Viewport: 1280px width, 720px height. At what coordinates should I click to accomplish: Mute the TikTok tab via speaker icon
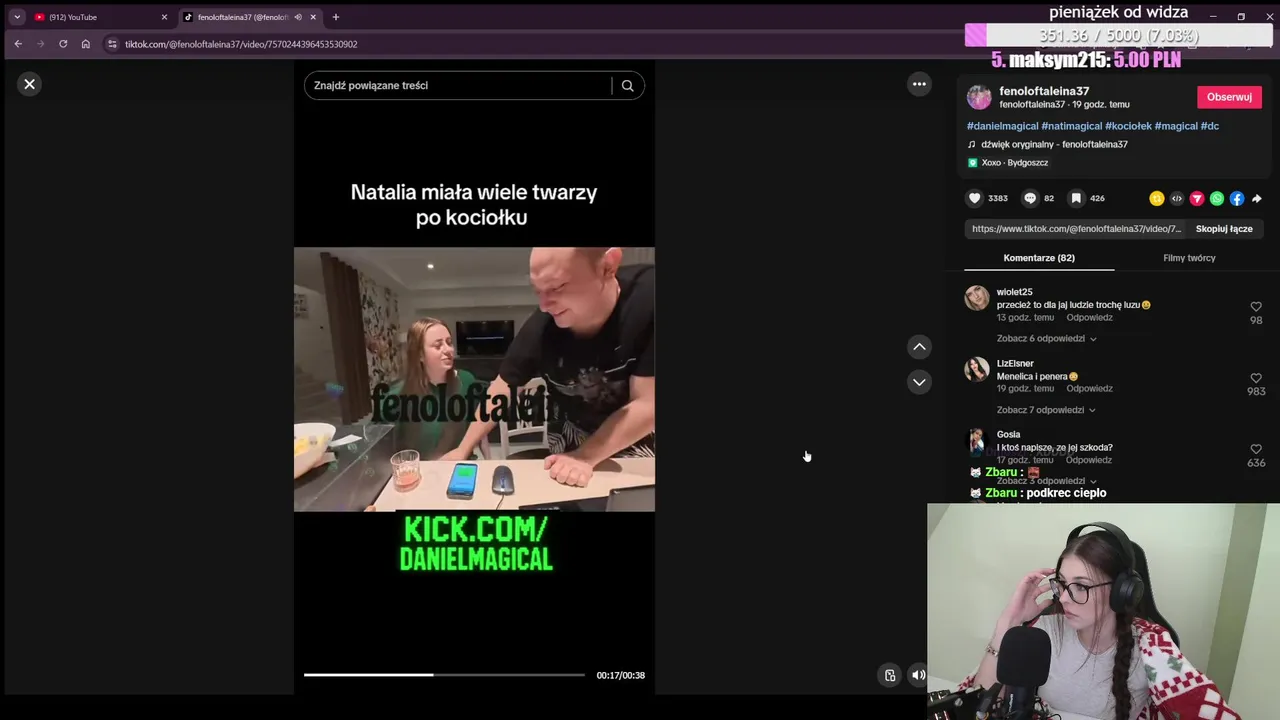coord(298,17)
